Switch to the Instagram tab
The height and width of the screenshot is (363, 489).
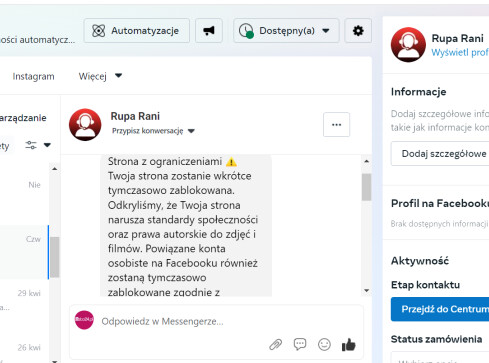33,76
